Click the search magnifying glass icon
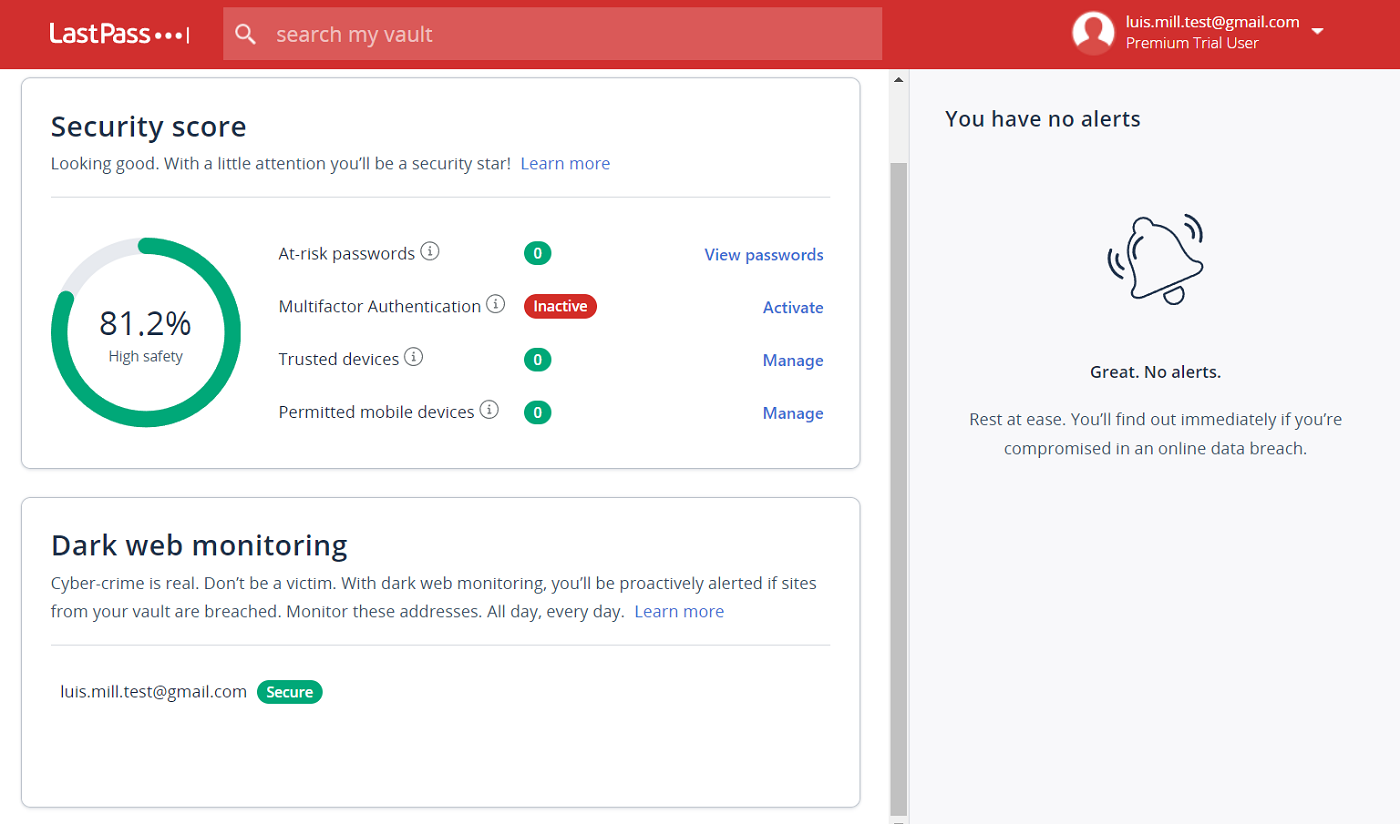This screenshot has width=1400, height=824. [245, 33]
